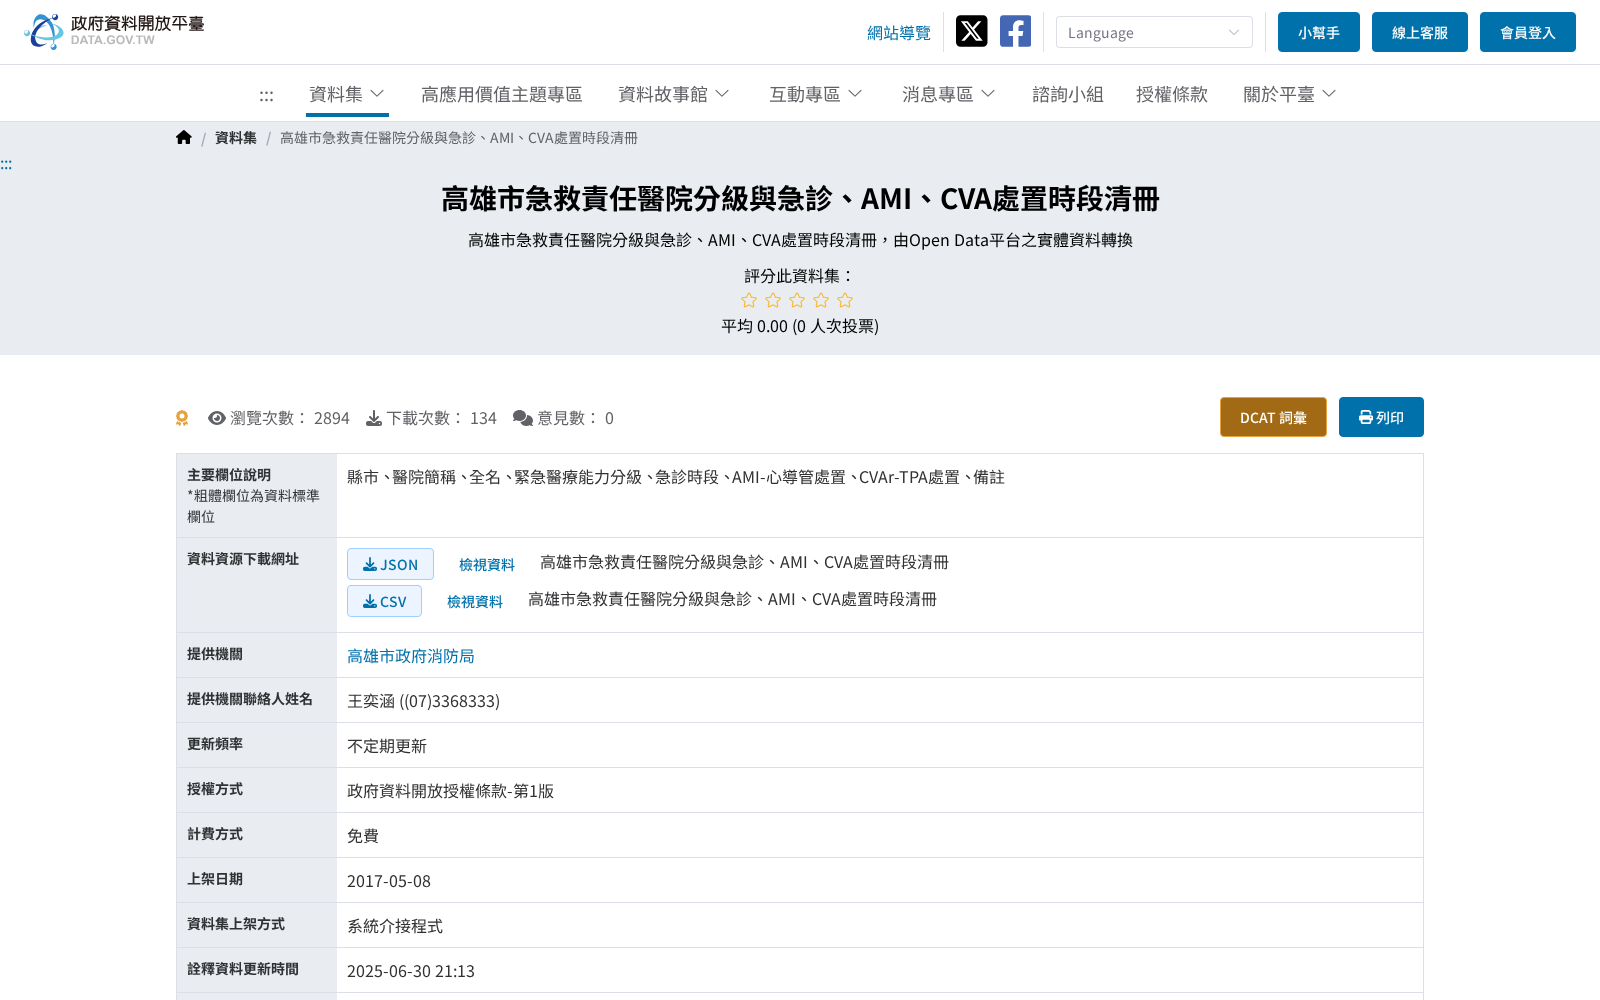Download the JSON resource
Viewport: 1600px width, 1000px height.
click(390, 564)
